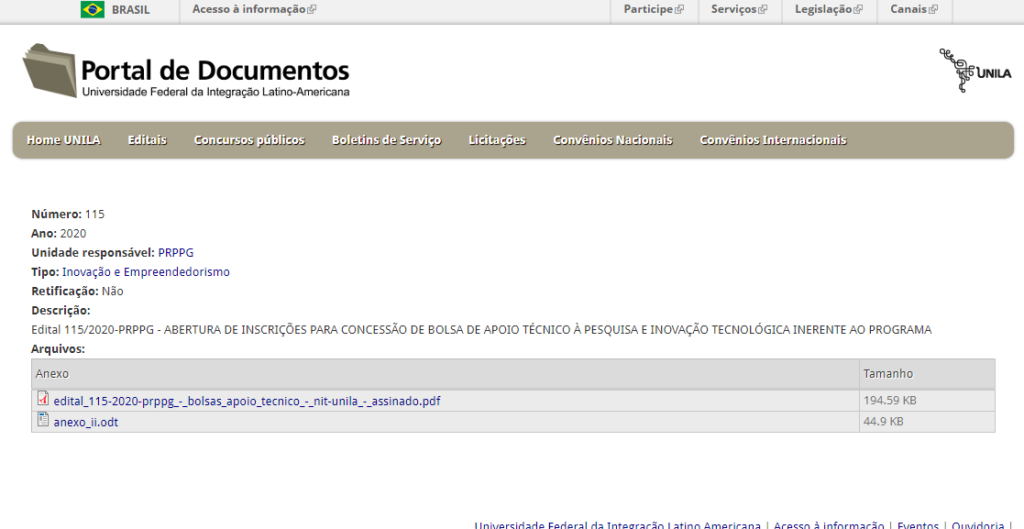Open Participe in government bar
Viewport: 1024px width, 529px height.
pyautogui.click(x=648, y=10)
